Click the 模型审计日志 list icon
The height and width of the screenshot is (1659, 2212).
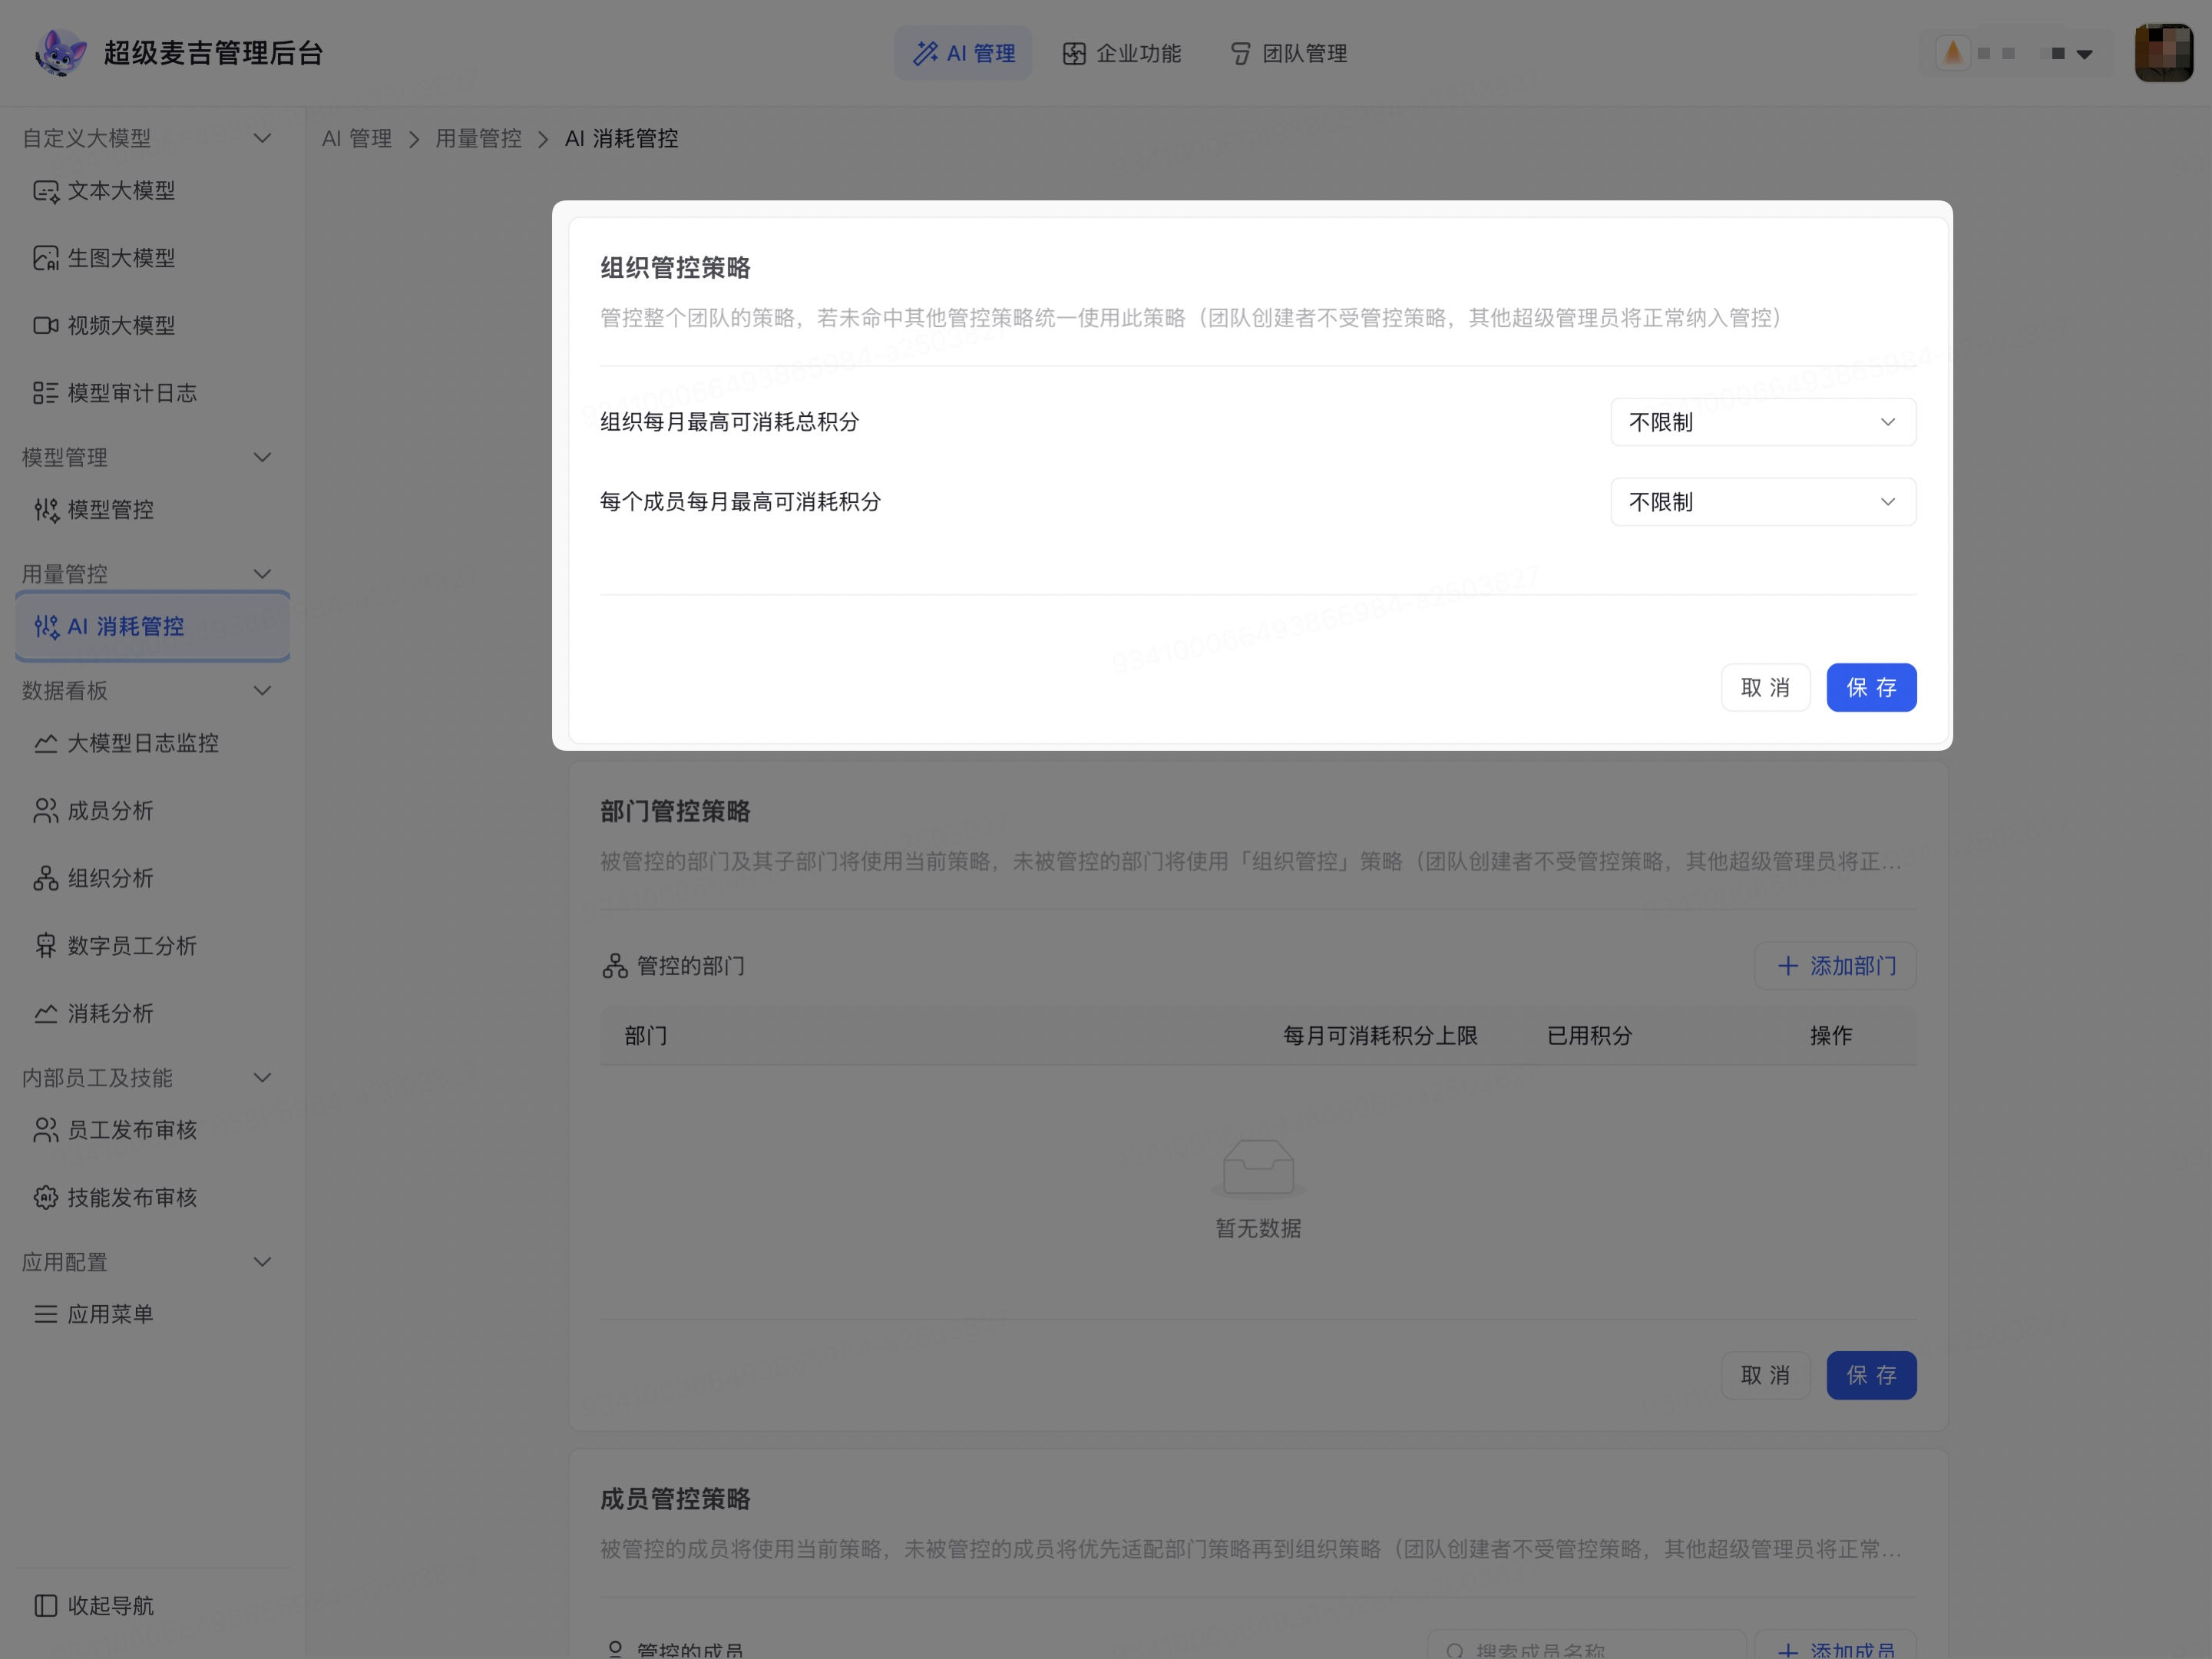coord(45,393)
